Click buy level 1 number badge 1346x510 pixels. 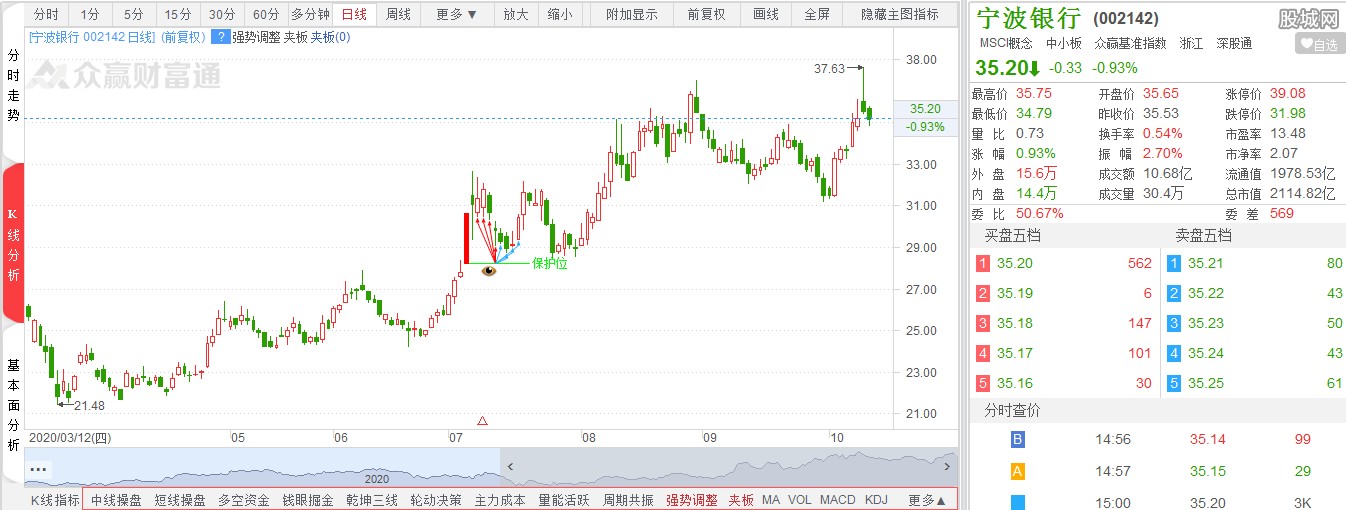[x=983, y=264]
